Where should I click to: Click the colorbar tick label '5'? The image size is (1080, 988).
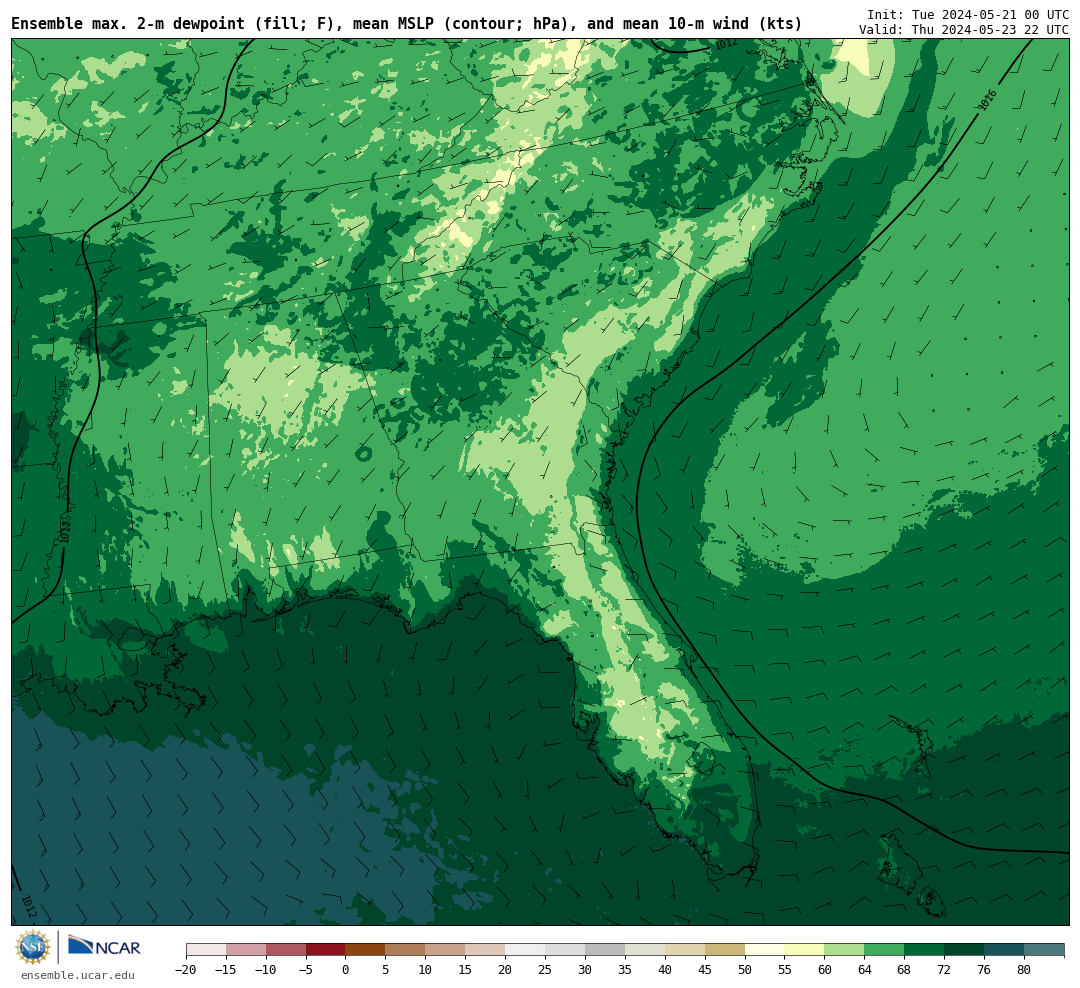[x=386, y=970]
